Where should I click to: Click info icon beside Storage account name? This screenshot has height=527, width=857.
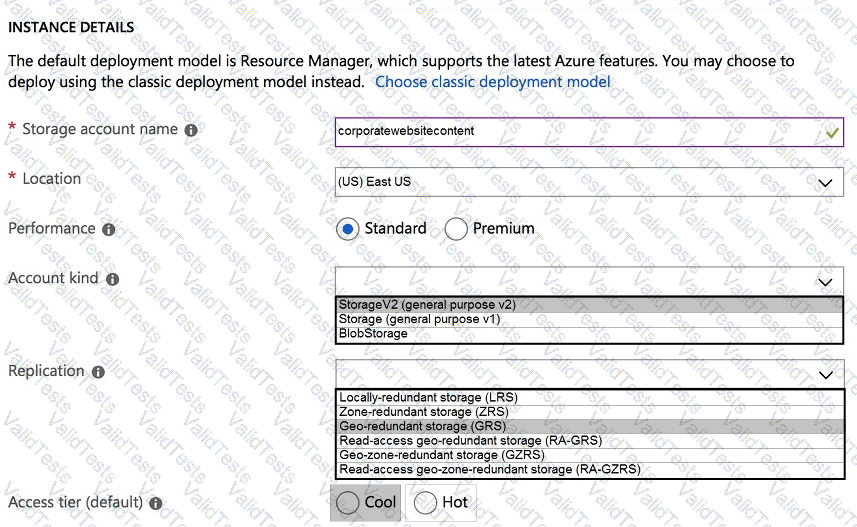coord(191,130)
